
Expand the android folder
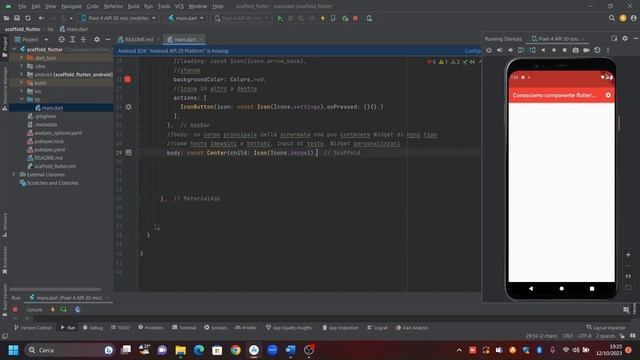(22, 75)
